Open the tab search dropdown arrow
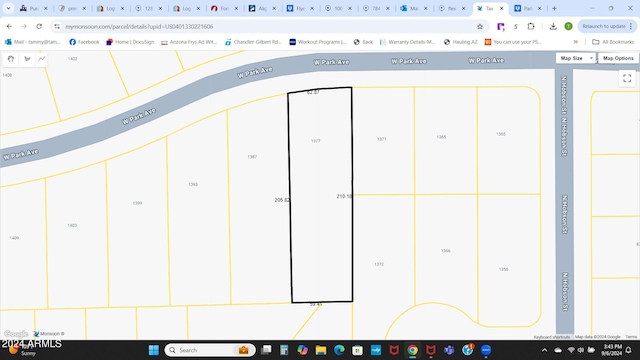Viewport: 640px width, 360px height. tap(8, 8)
